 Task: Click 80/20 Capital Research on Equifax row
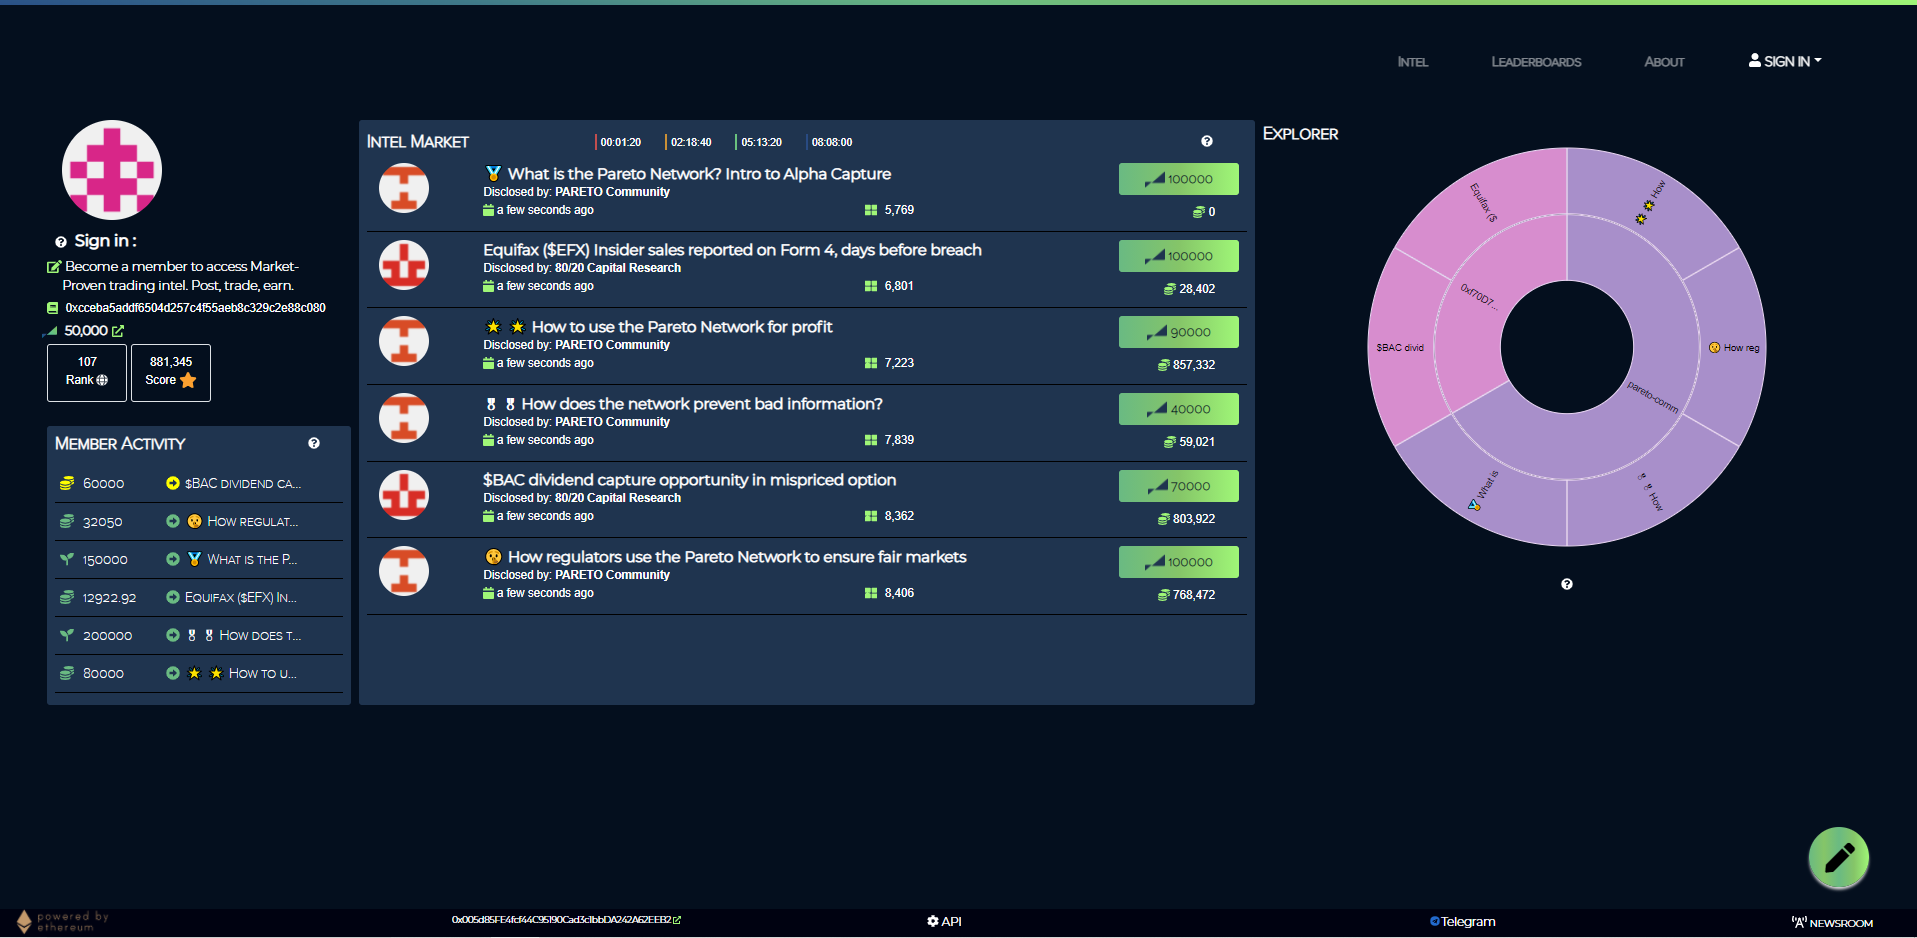(x=618, y=268)
